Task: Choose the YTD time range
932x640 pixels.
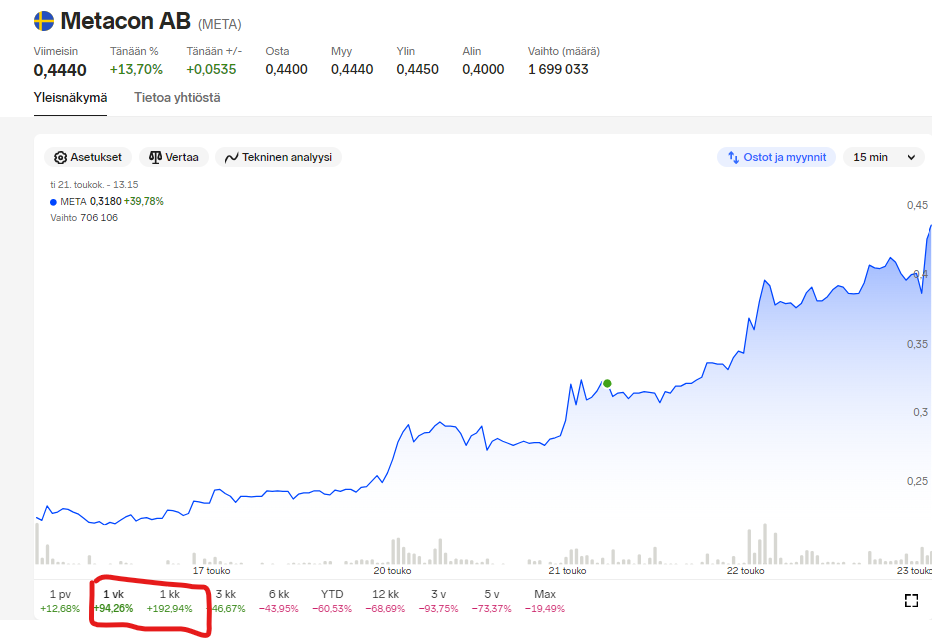Action: [x=331, y=601]
